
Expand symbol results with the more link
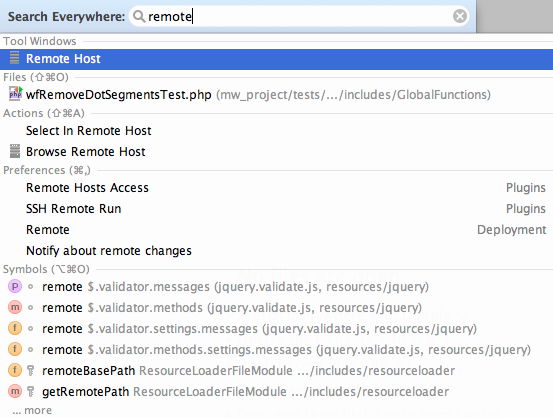(x=32, y=410)
